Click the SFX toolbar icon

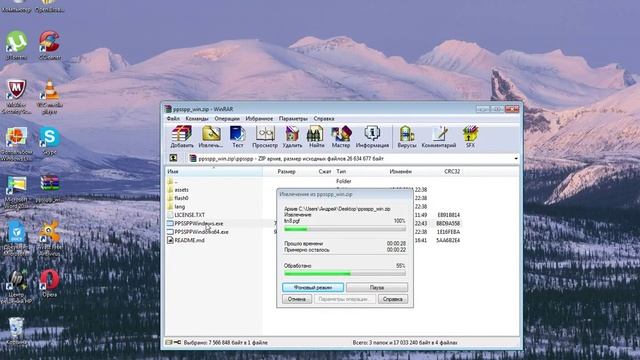[x=470, y=137]
